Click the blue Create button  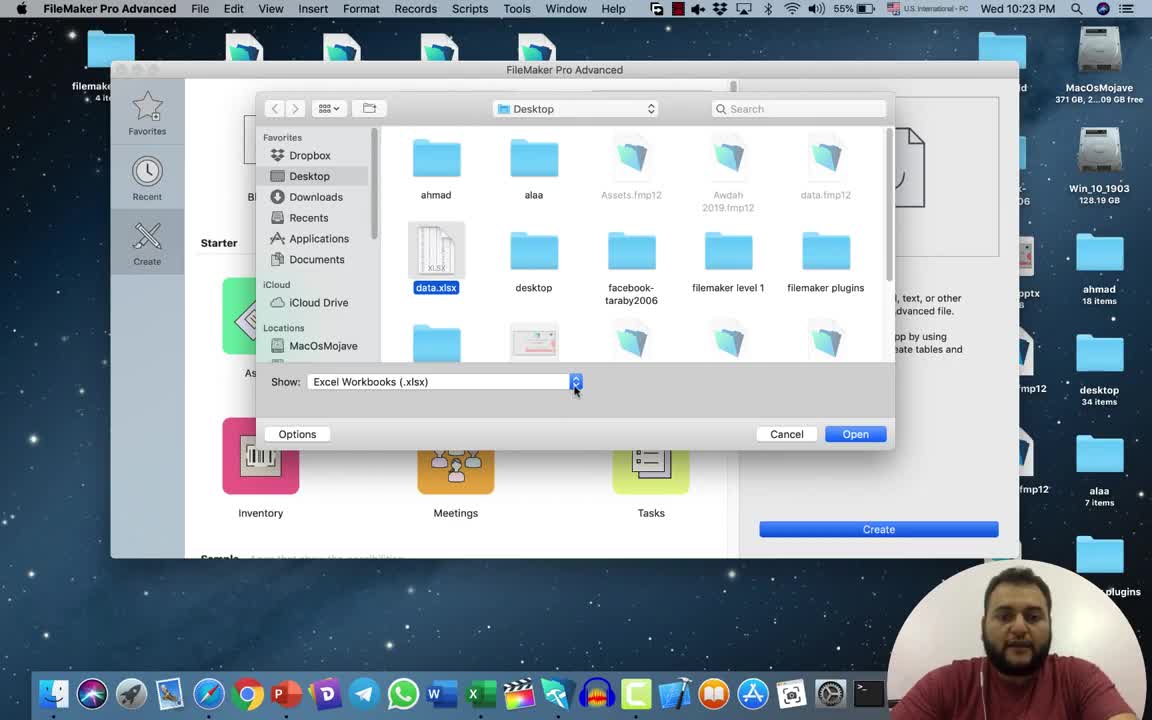pos(879,529)
